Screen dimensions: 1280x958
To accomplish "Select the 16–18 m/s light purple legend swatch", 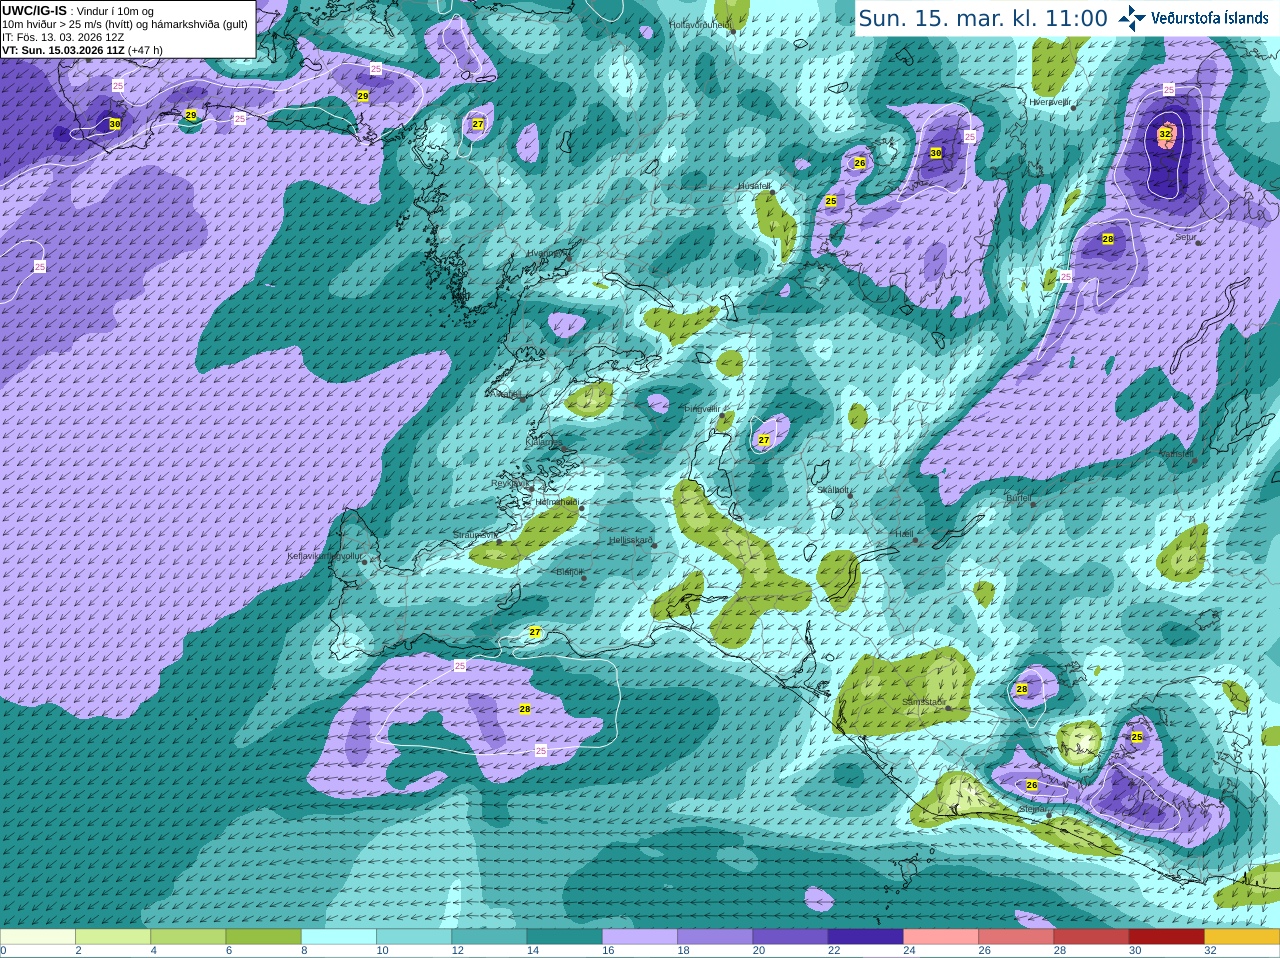I will (x=640, y=936).
